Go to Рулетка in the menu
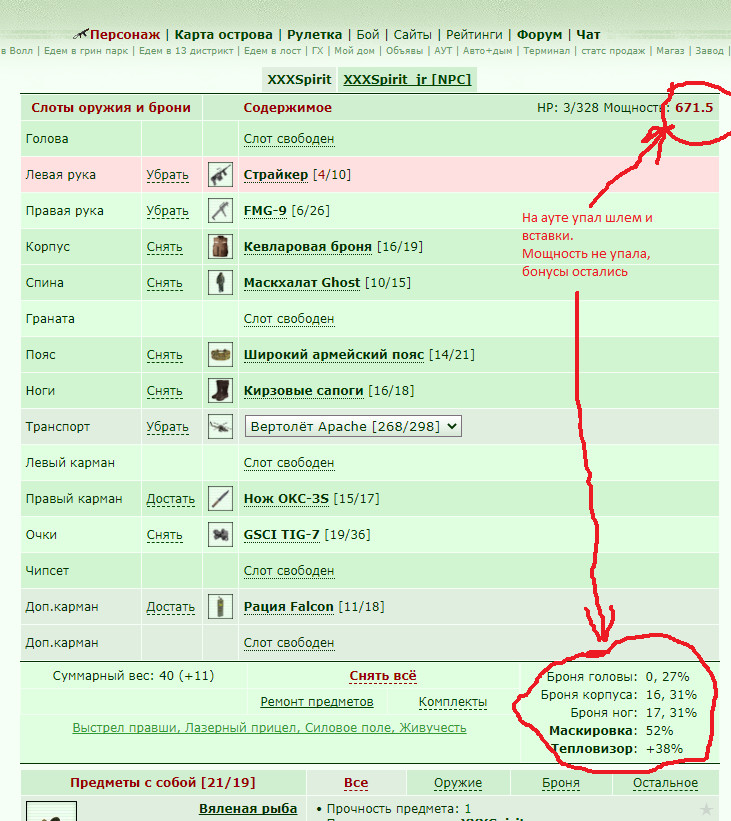Image resolution: width=731 pixels, height=821 pixels. click(315, 35)
